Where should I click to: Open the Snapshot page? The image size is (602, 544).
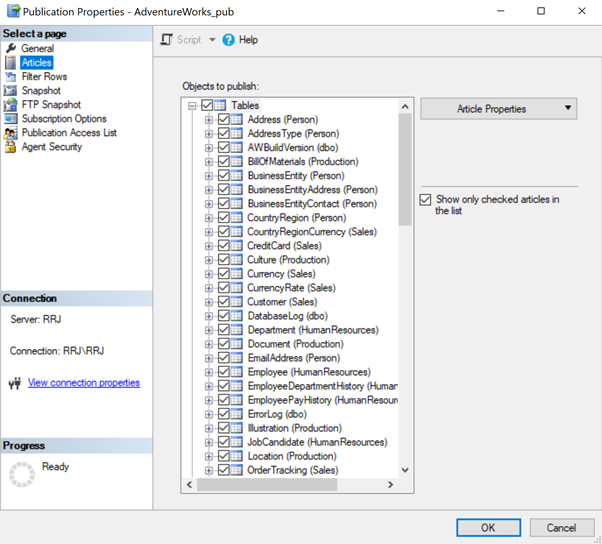click(41, 91)
